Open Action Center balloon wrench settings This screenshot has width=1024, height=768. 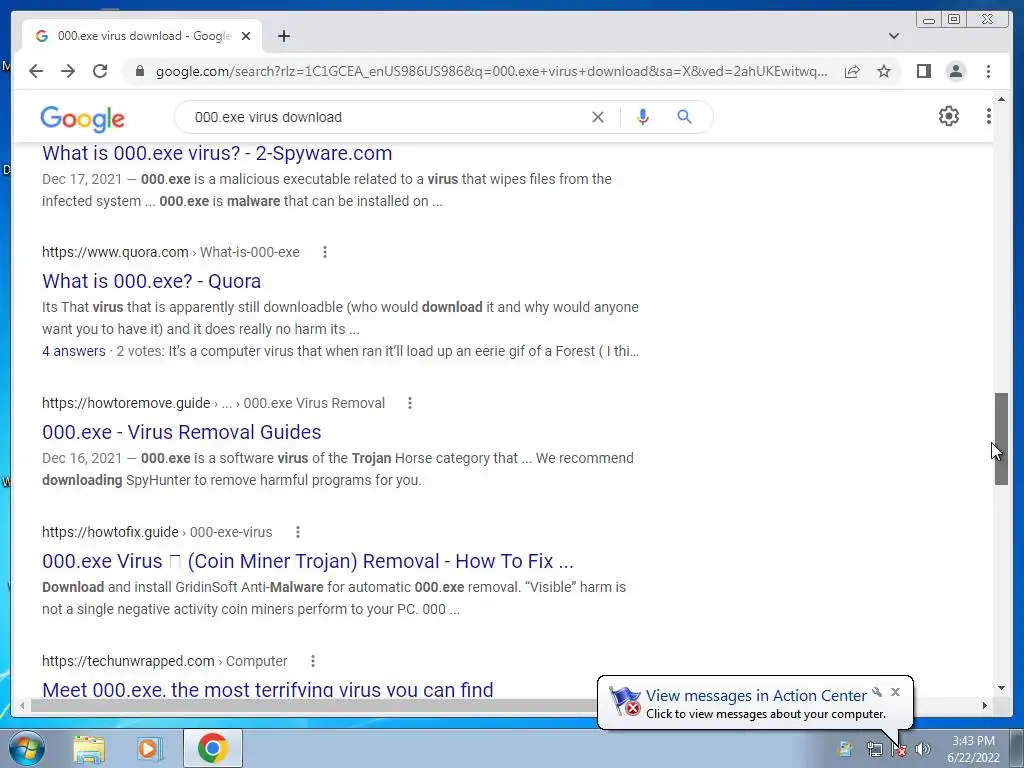coord(877,692)
